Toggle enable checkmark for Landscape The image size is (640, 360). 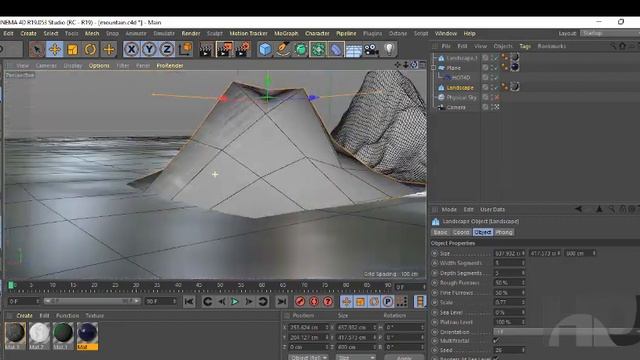(497, 87)
